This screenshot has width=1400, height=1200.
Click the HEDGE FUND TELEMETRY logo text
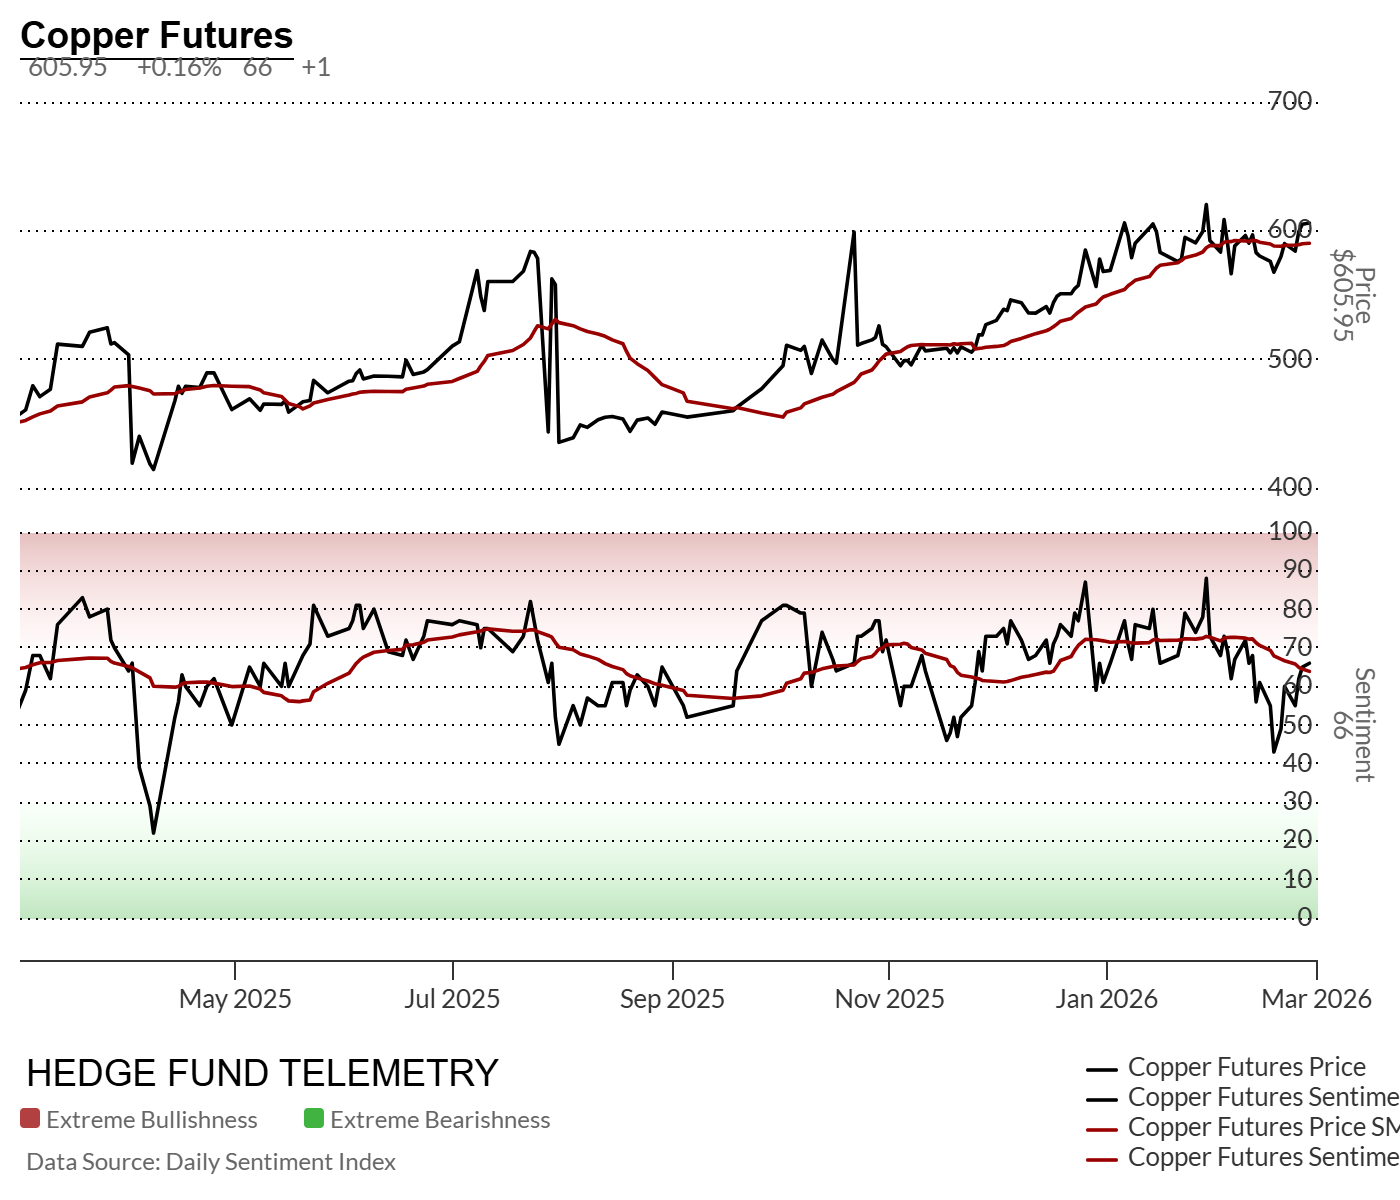pos(262,1073)
